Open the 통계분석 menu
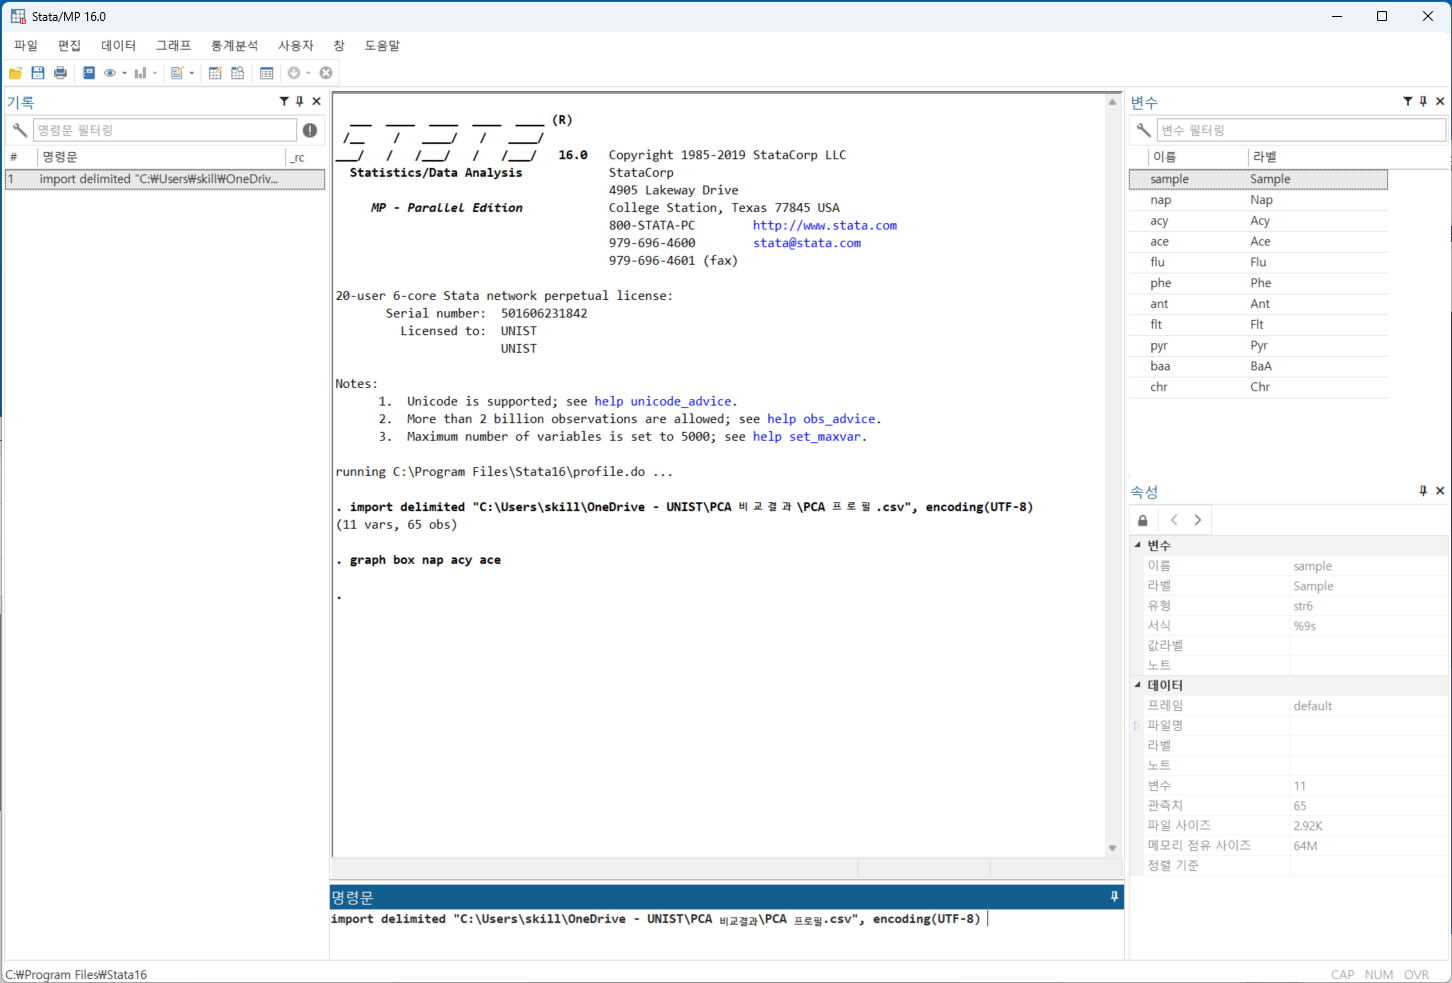 pos(234,45)
